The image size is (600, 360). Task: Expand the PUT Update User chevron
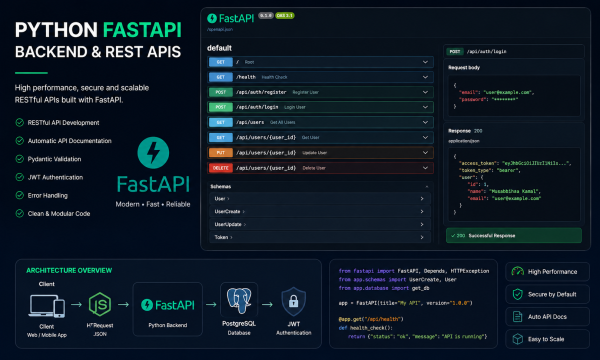point(425,153)
